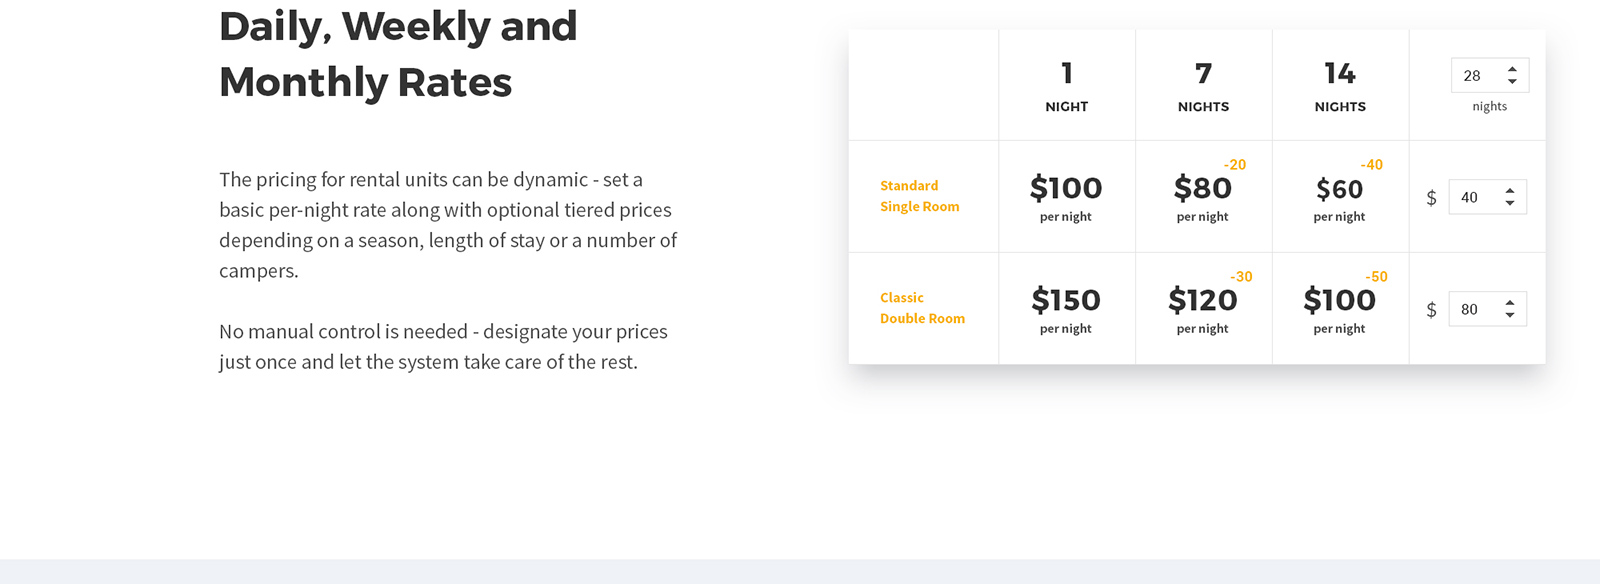Increase the nights count using the up arrow
Screen dimensions: 1600x584
coord(1512,69)
